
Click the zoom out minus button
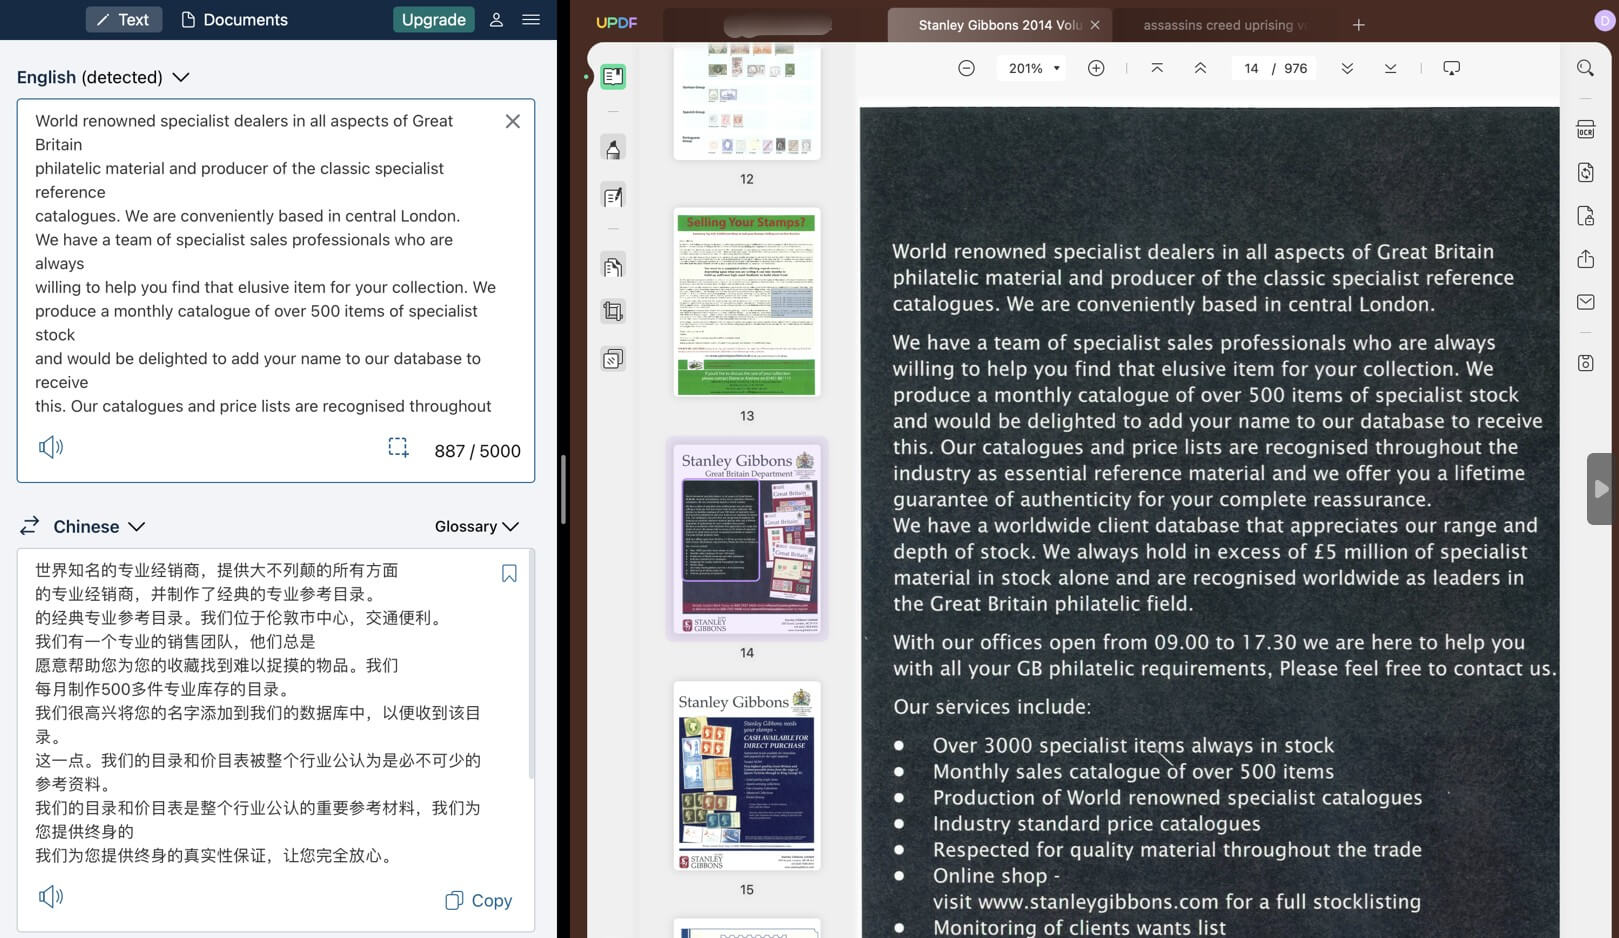point(966,68)
